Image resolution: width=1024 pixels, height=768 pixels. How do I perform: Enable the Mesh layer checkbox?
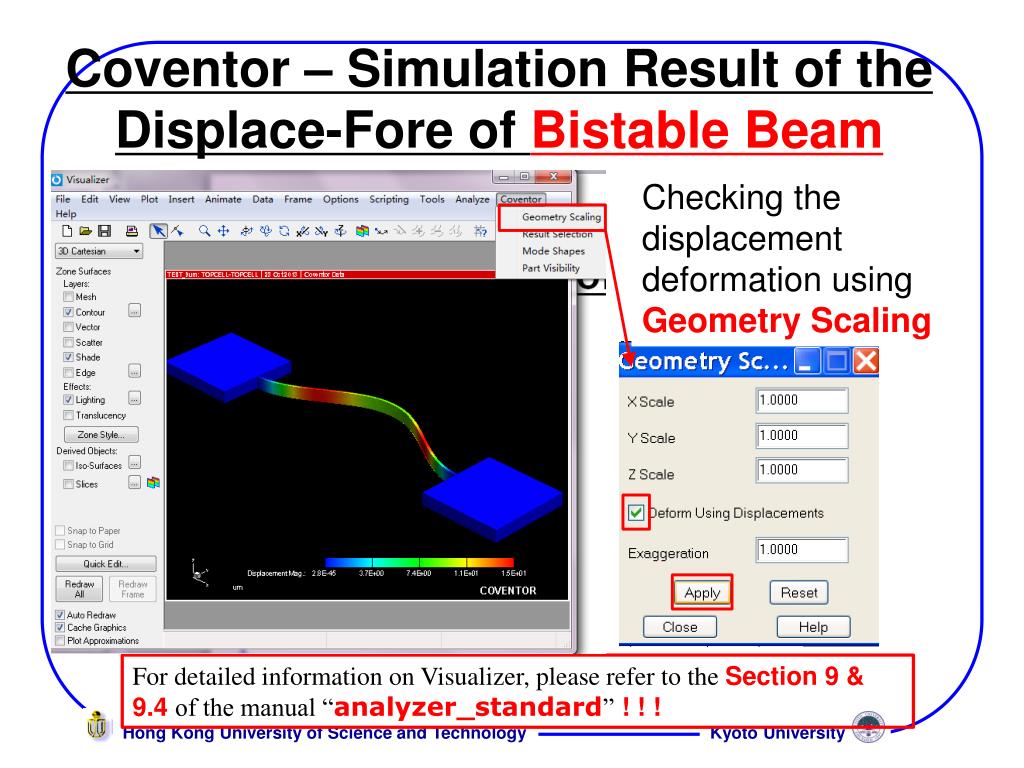[x=68, y=296]
